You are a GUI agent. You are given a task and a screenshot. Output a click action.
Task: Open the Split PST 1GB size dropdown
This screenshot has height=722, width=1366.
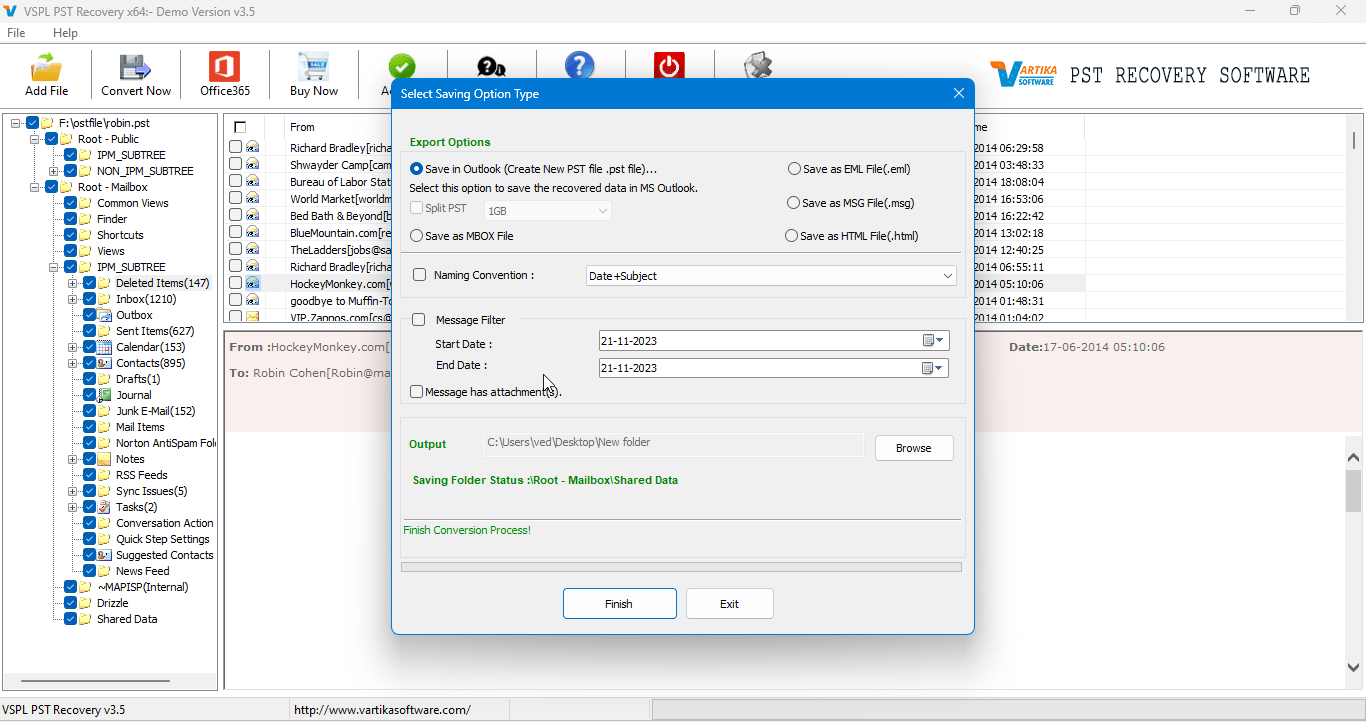coord(548,211)
